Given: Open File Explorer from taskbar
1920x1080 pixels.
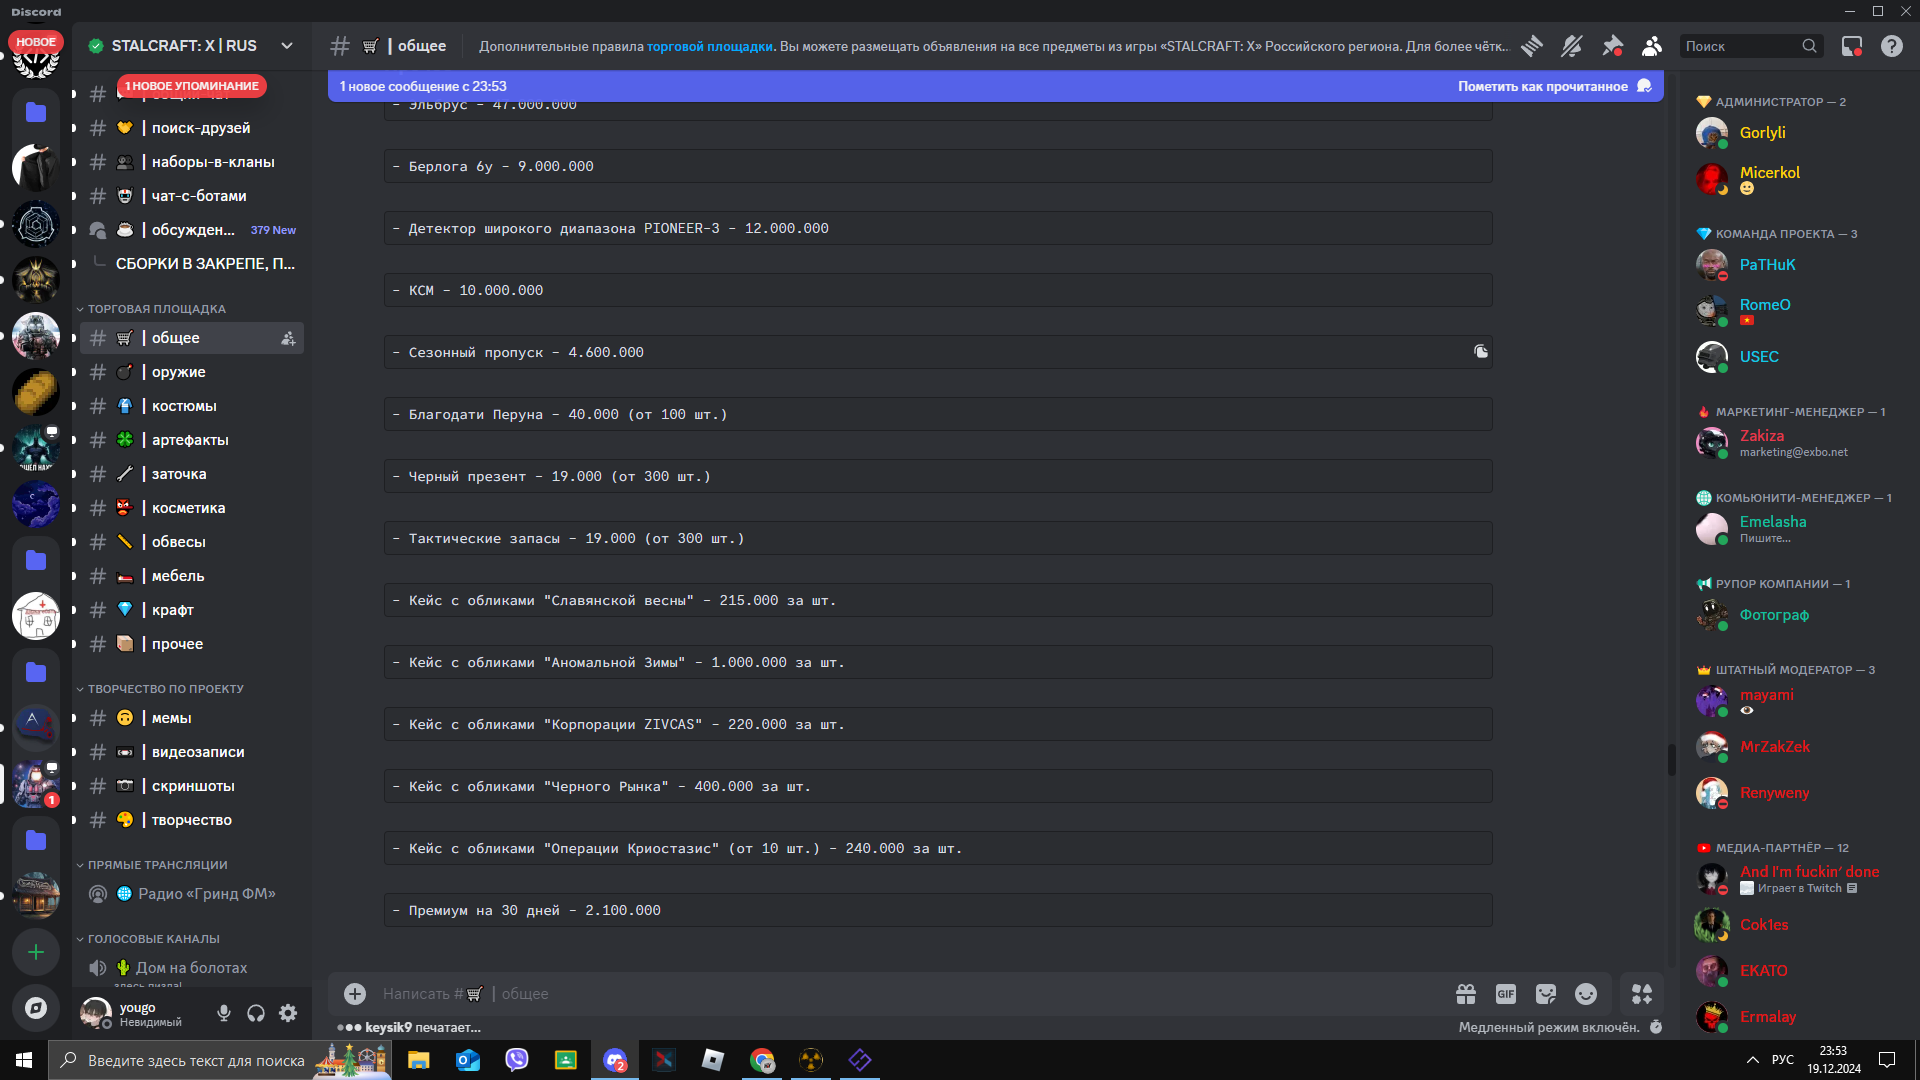Looking at the screenshot, I should (x=419, y=1060).
